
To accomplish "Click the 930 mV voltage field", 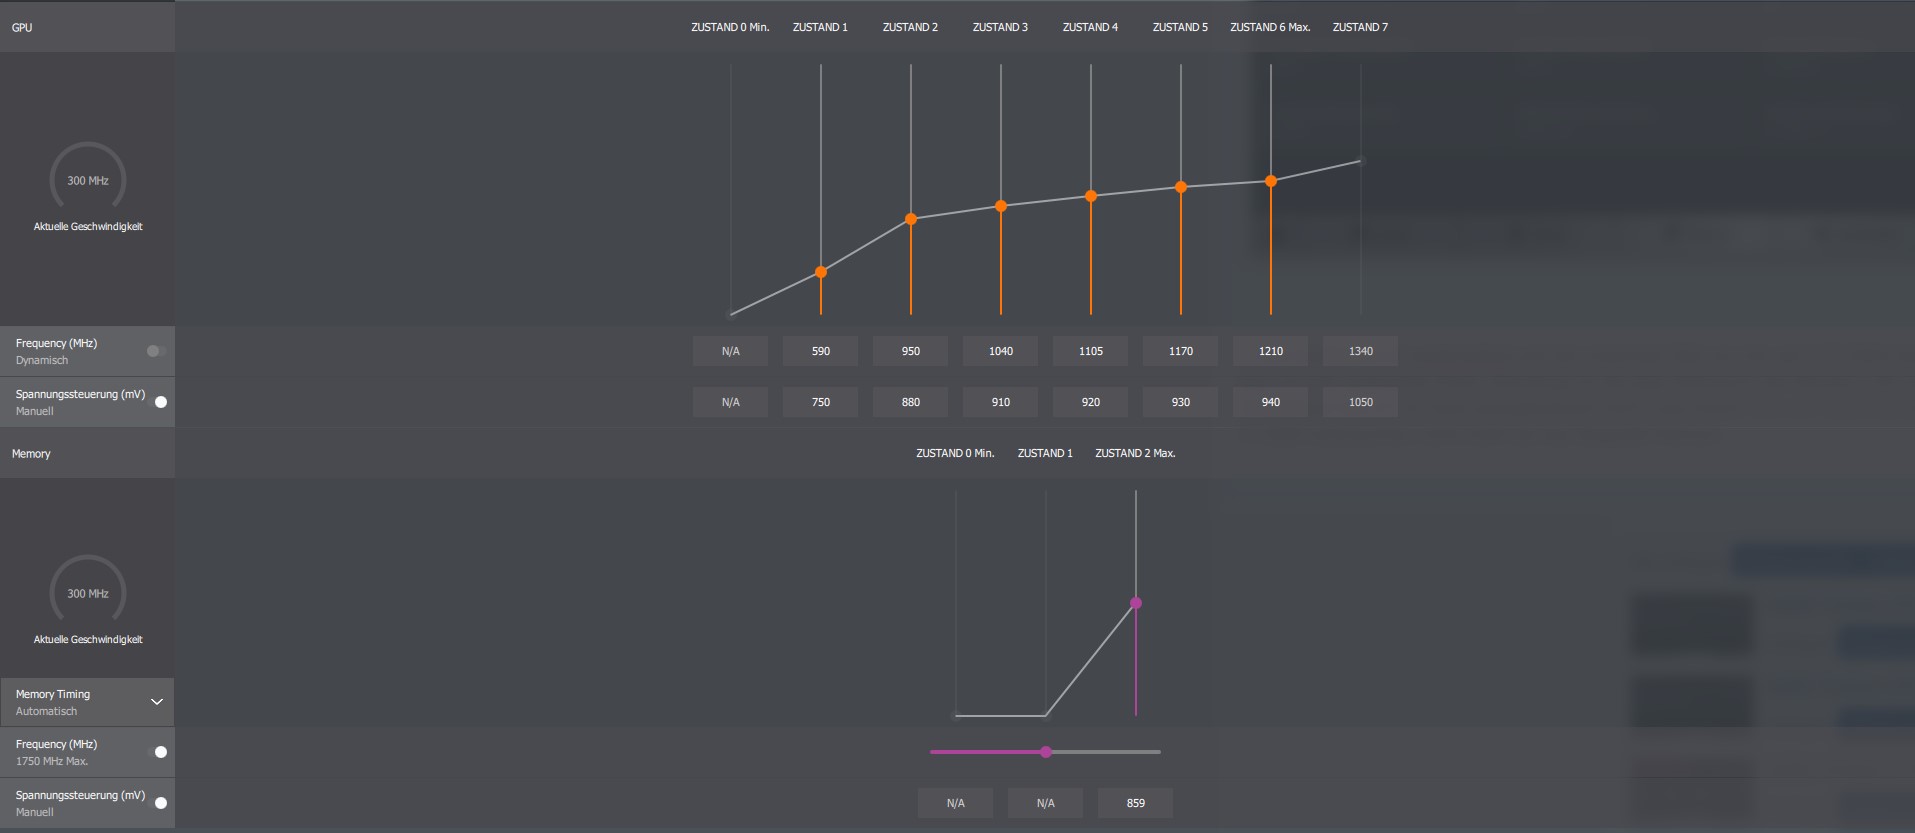I will (x=1181, y=402).
